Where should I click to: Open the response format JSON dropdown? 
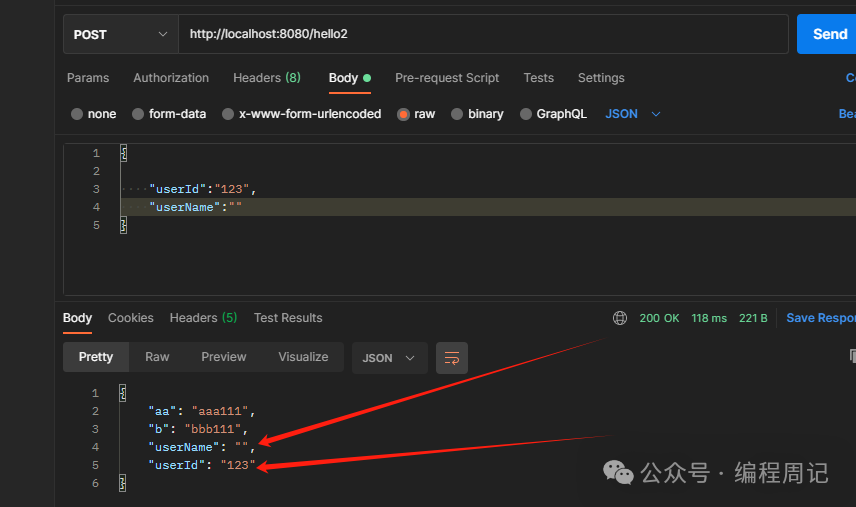click(x=389, y=358)
